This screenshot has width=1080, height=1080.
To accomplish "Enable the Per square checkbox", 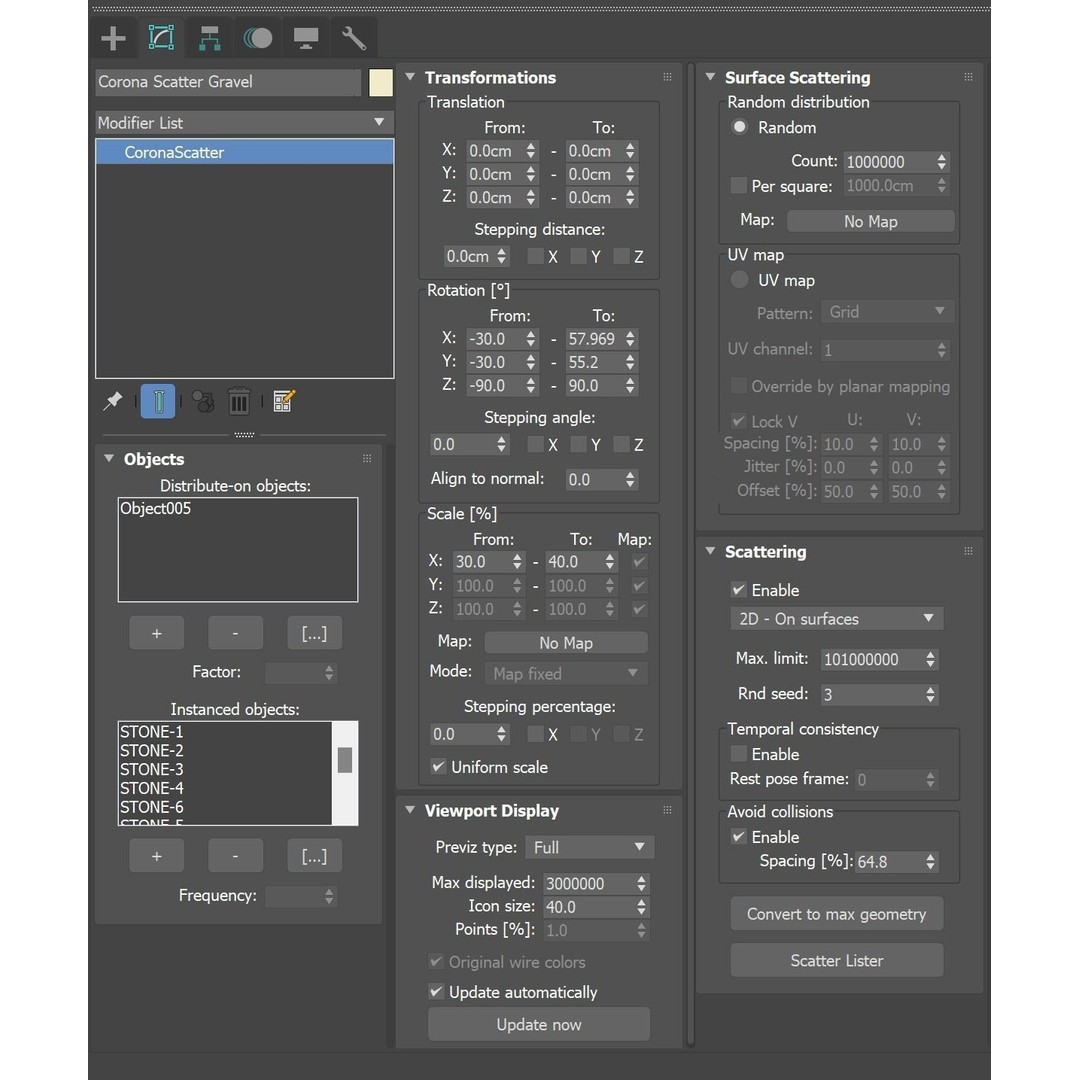I will (738, 185).
